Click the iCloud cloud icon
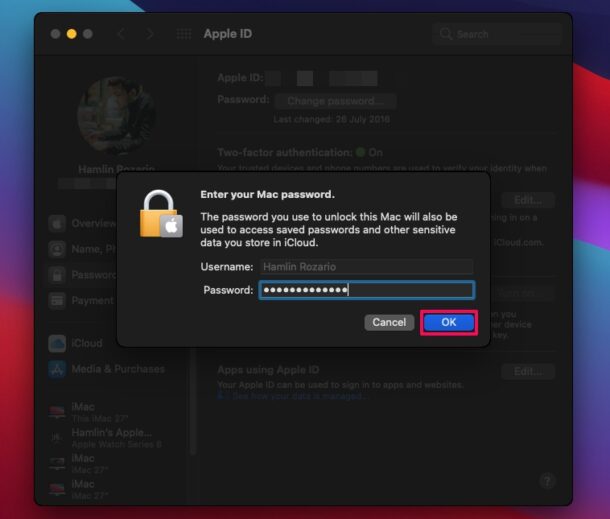610x519 pixels. point(57,344)
